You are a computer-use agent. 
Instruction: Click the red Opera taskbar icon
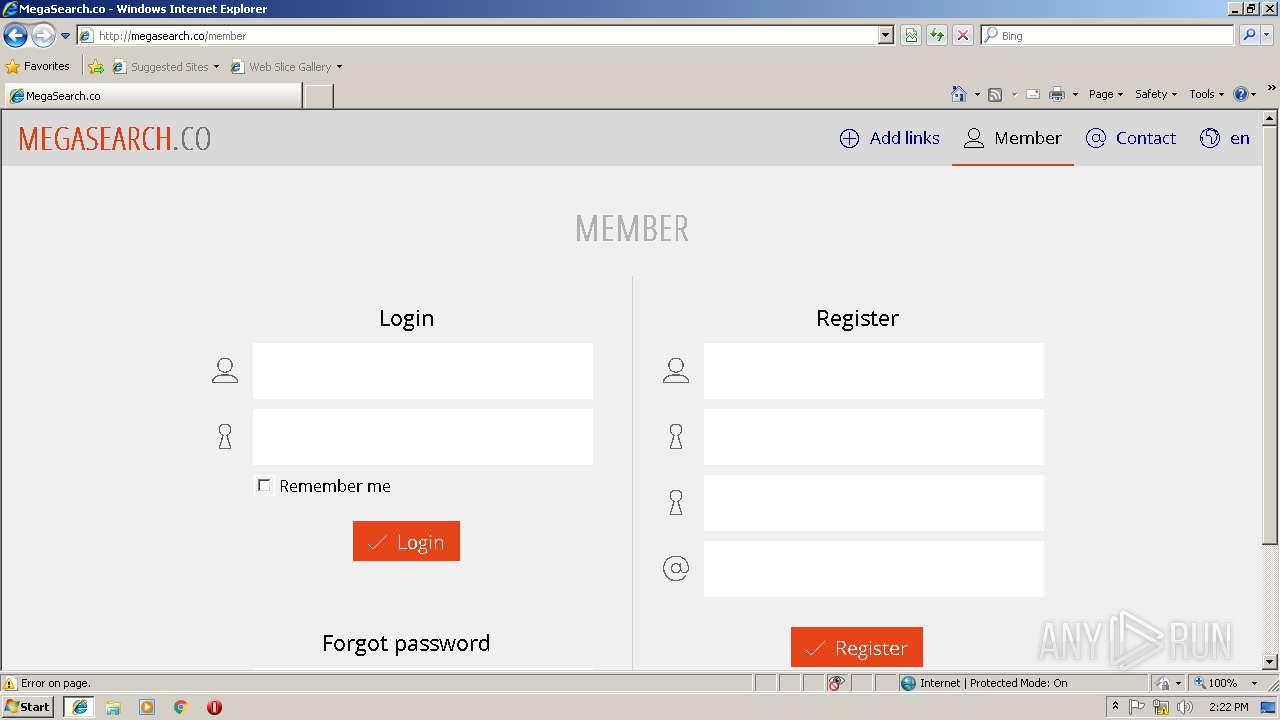(214, 707)
